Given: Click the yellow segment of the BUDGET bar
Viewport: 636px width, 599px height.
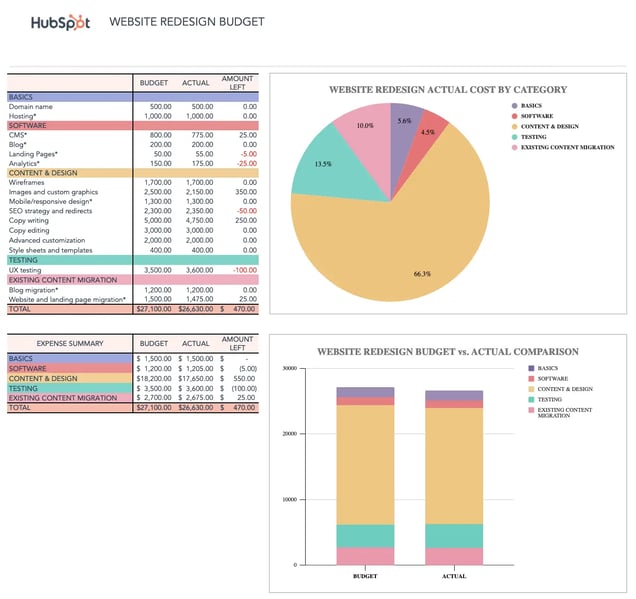Looking at the screenshot, I should coord(365,464).
